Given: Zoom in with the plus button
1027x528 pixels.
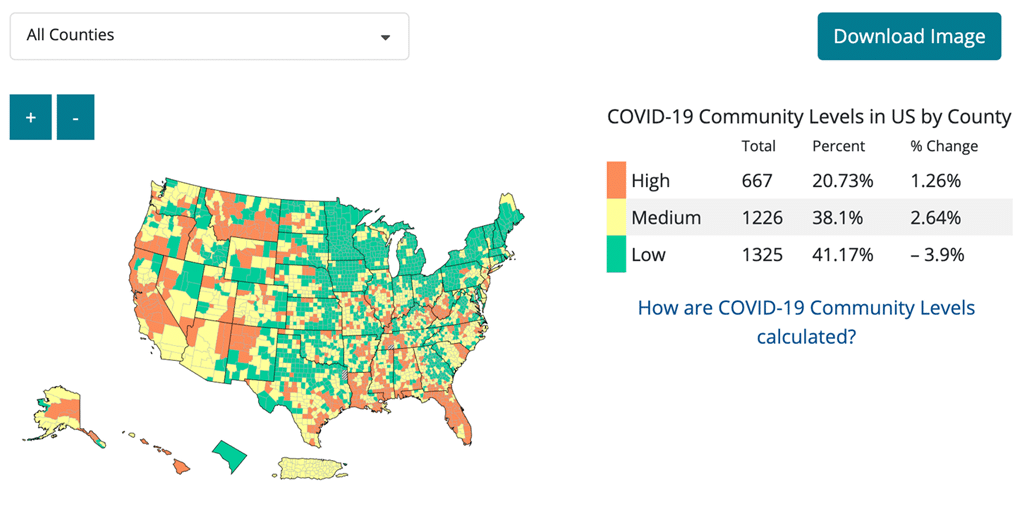Looking at the screenshot, I should (x=30, y=117).
